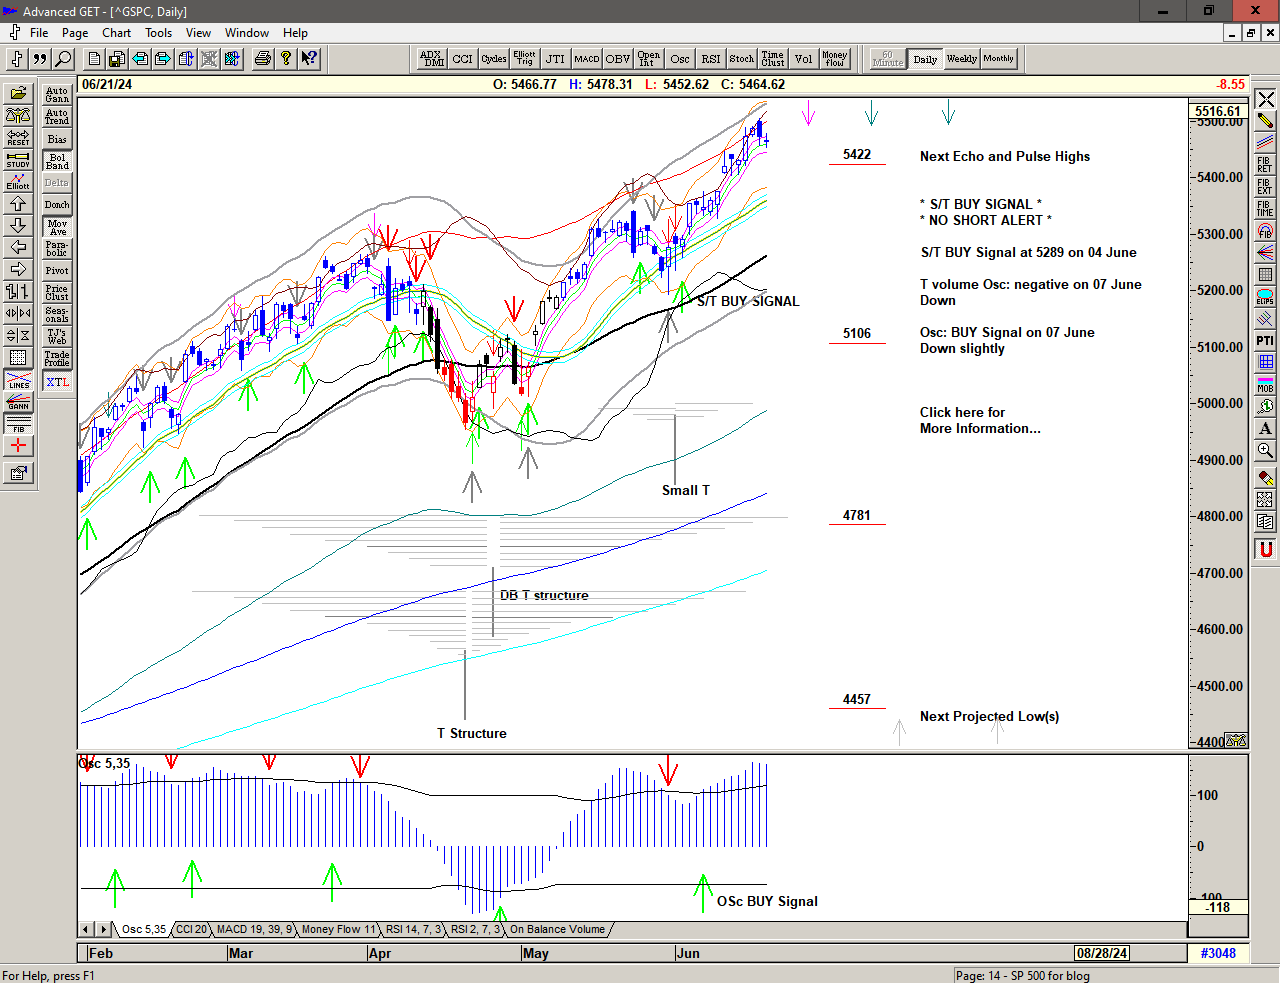Click the MACD indicator button
The width and height of the screenshot is (1280, 983).
coord(587,59)
